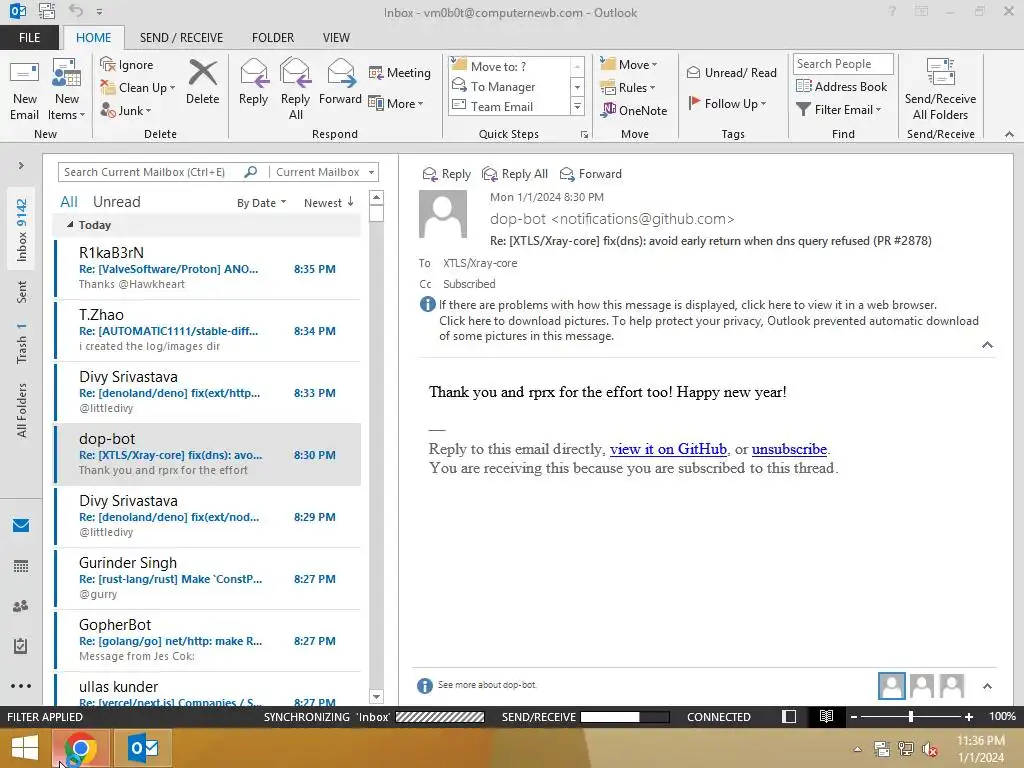Click the Search Current Mailbox field
Viewport: 1024px width, 768px height.
coord(151,172)
